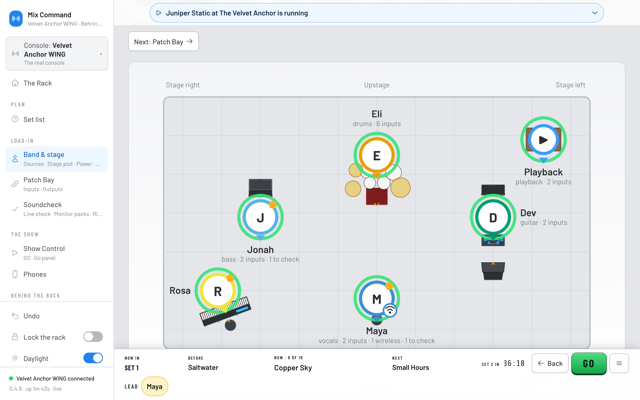Click the Upstage label
Image resolution: width=640 pixels, height=400 pixels.
click(376, 85)
